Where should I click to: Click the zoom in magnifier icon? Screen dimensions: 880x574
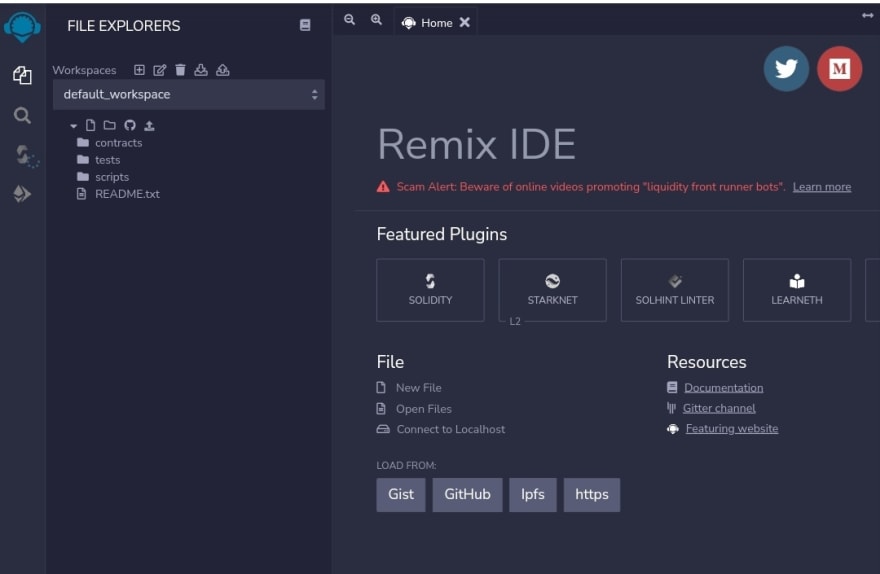[377, 20]
